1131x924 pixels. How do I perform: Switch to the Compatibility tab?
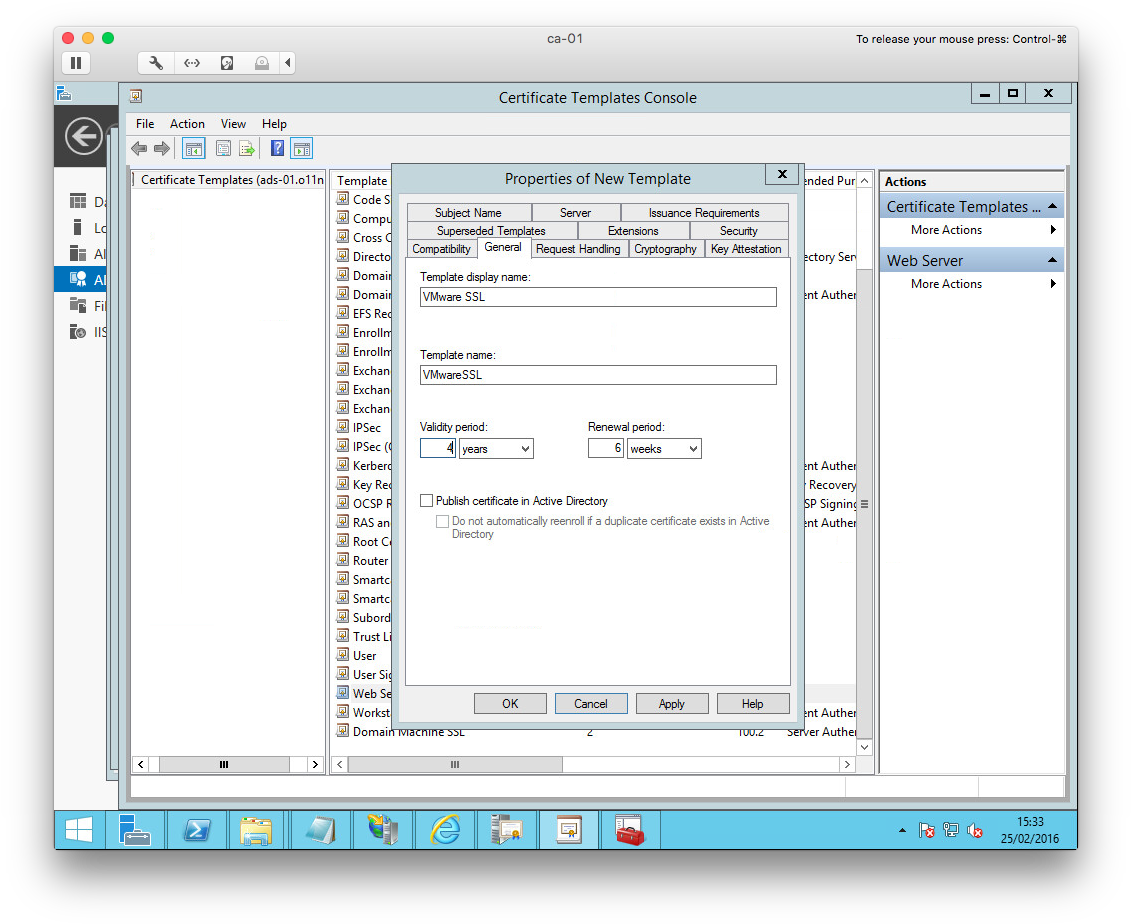coord(441,249)
